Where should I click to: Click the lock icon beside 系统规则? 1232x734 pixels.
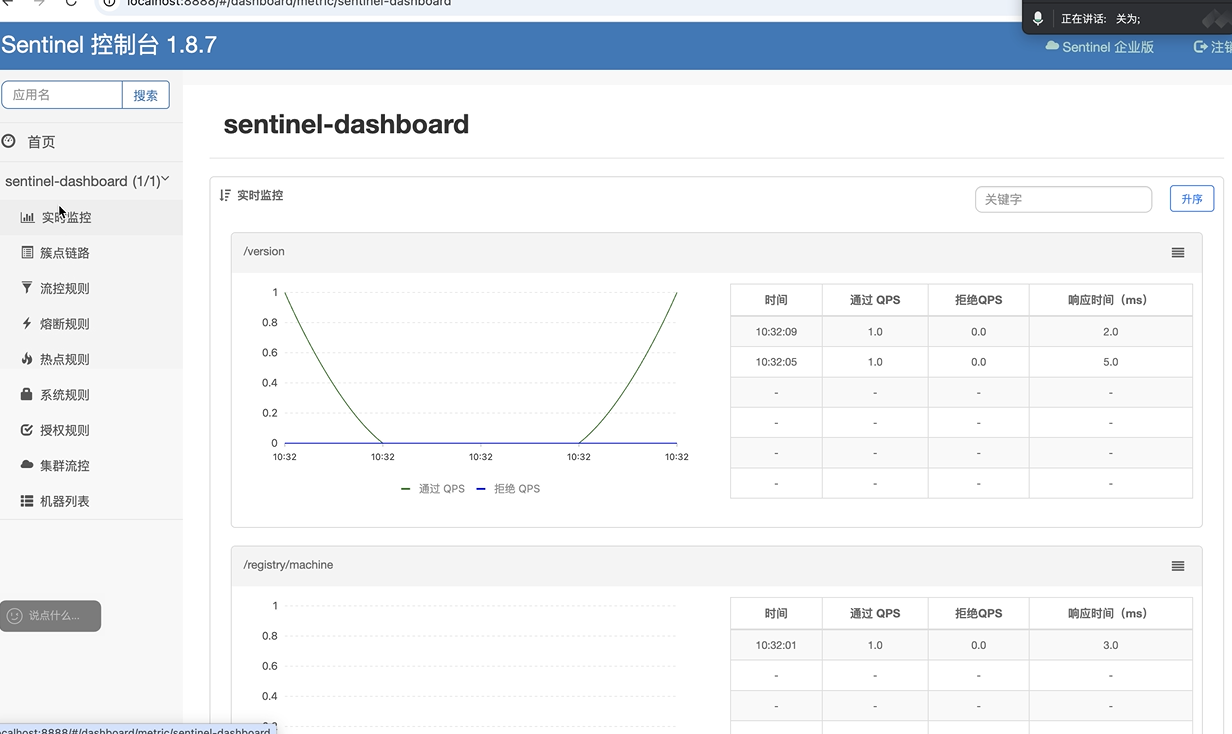(27, 394)
